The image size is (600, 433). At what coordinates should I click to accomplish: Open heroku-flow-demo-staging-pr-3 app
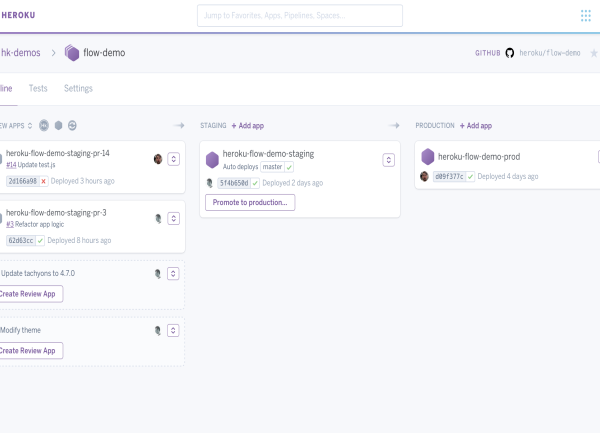(56, 213)
